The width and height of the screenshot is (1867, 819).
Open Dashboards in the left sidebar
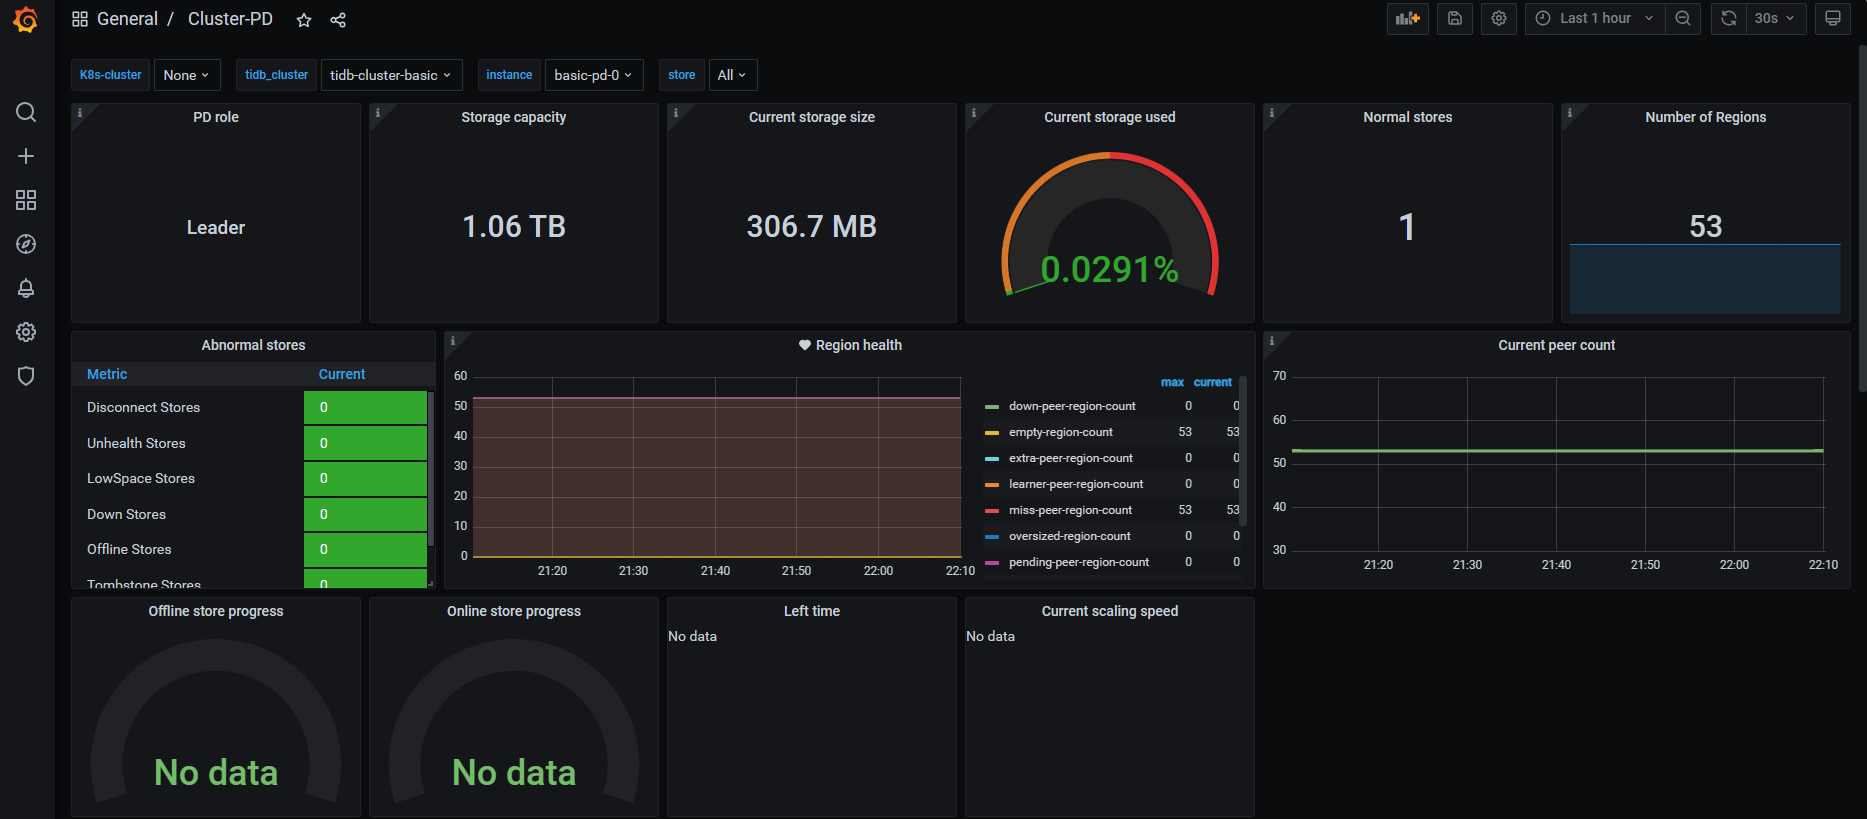(x=26, y=200)
